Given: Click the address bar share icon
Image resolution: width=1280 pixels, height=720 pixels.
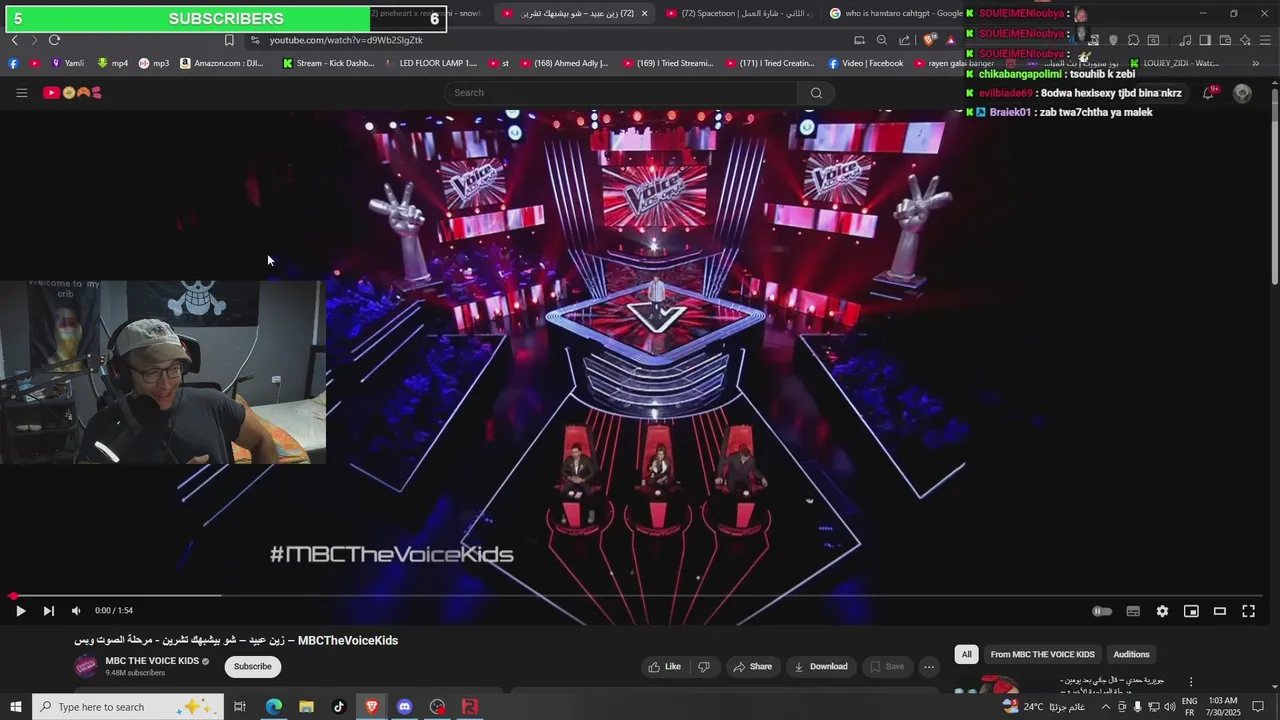Looking at the screenshot, I should (904, 40).
